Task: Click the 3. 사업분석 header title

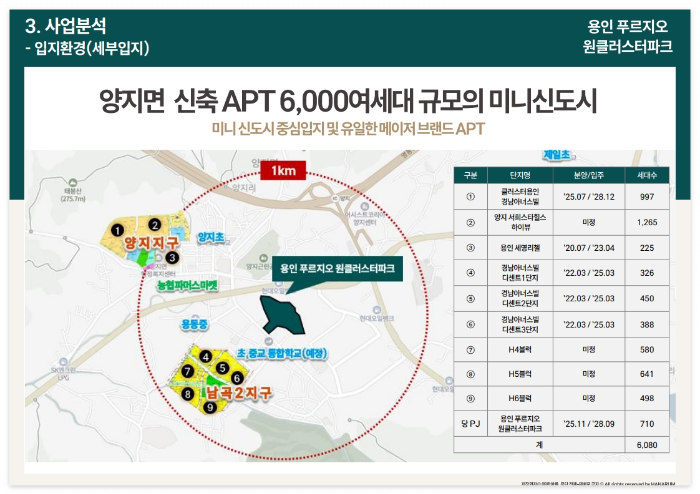Action: (66, 26)
